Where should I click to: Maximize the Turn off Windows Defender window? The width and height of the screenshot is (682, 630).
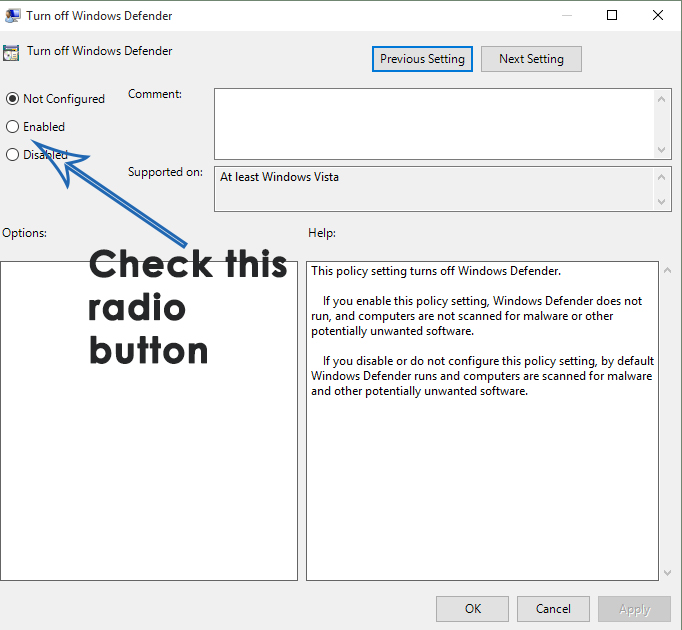pos(612,15)
